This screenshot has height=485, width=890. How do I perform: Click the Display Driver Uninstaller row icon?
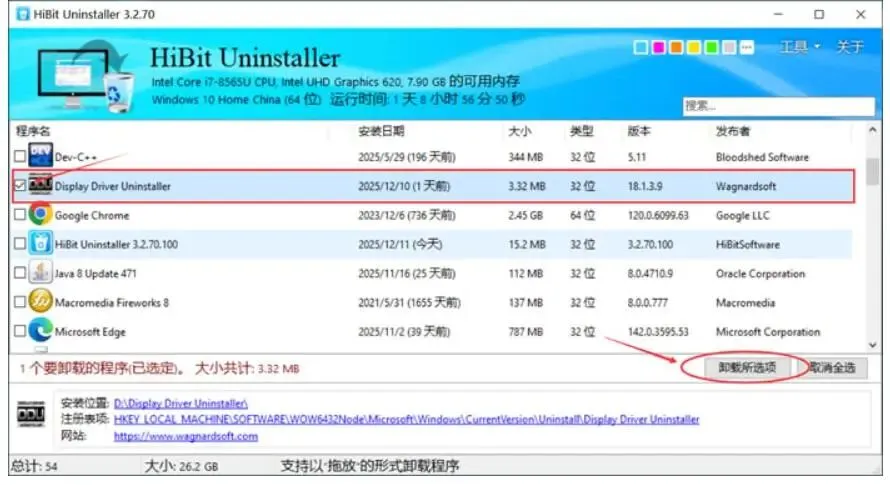pos(40,185)
